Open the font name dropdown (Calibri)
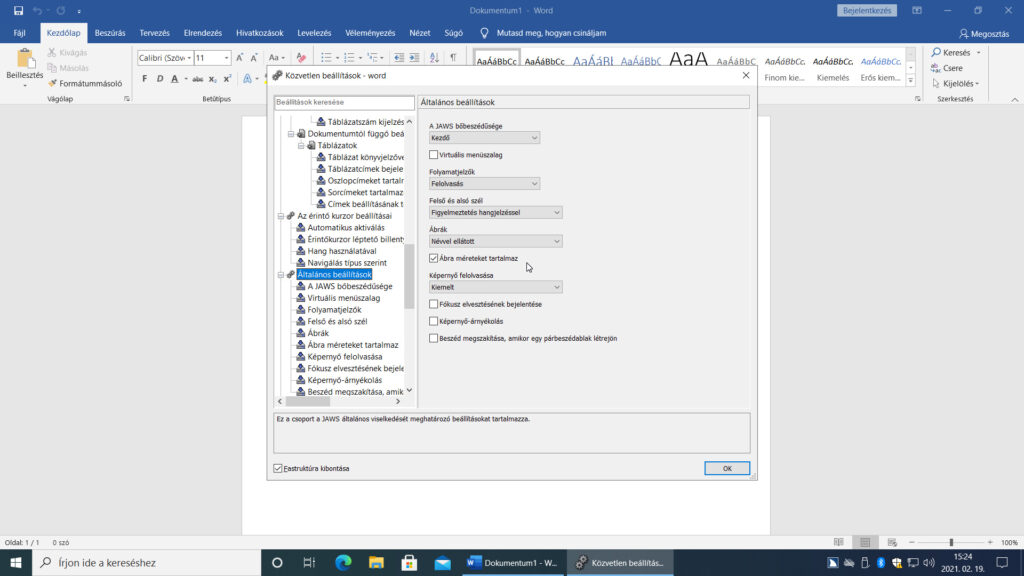Image resolution: width=1024 pixels, height=576 pixels. (189, 58)
